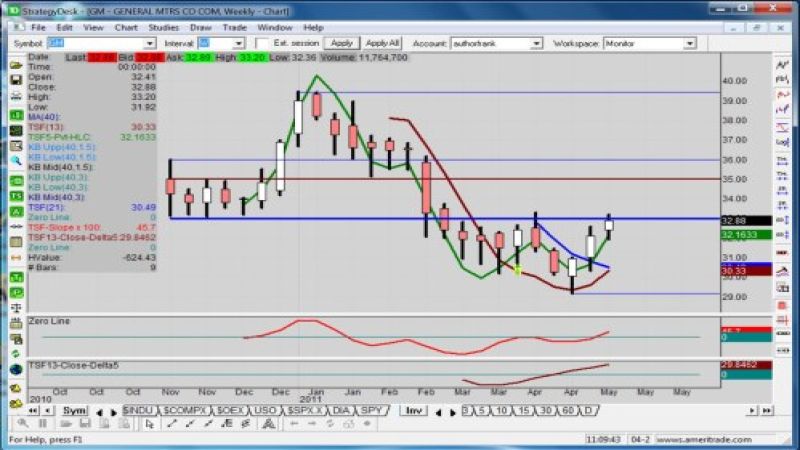
Task: Click the print icon in left sidebar
Action: pos(16,97)
